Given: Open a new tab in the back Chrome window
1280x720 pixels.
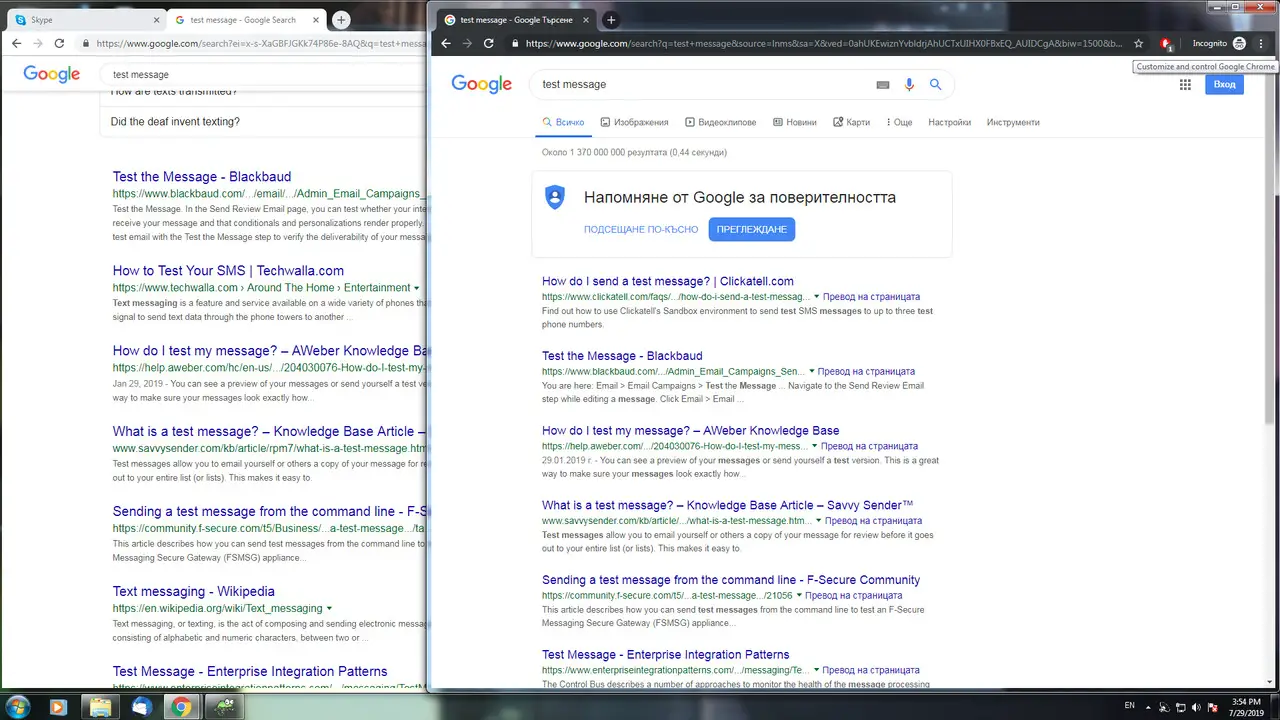Looking at the screenshot, I should 341,20.
